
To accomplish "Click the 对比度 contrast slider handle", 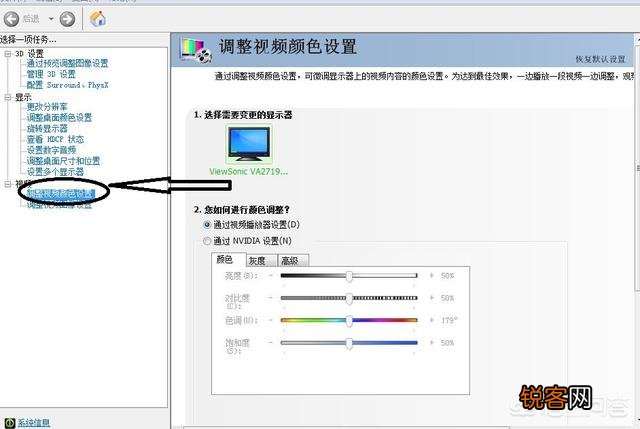I will coord(349,298).
